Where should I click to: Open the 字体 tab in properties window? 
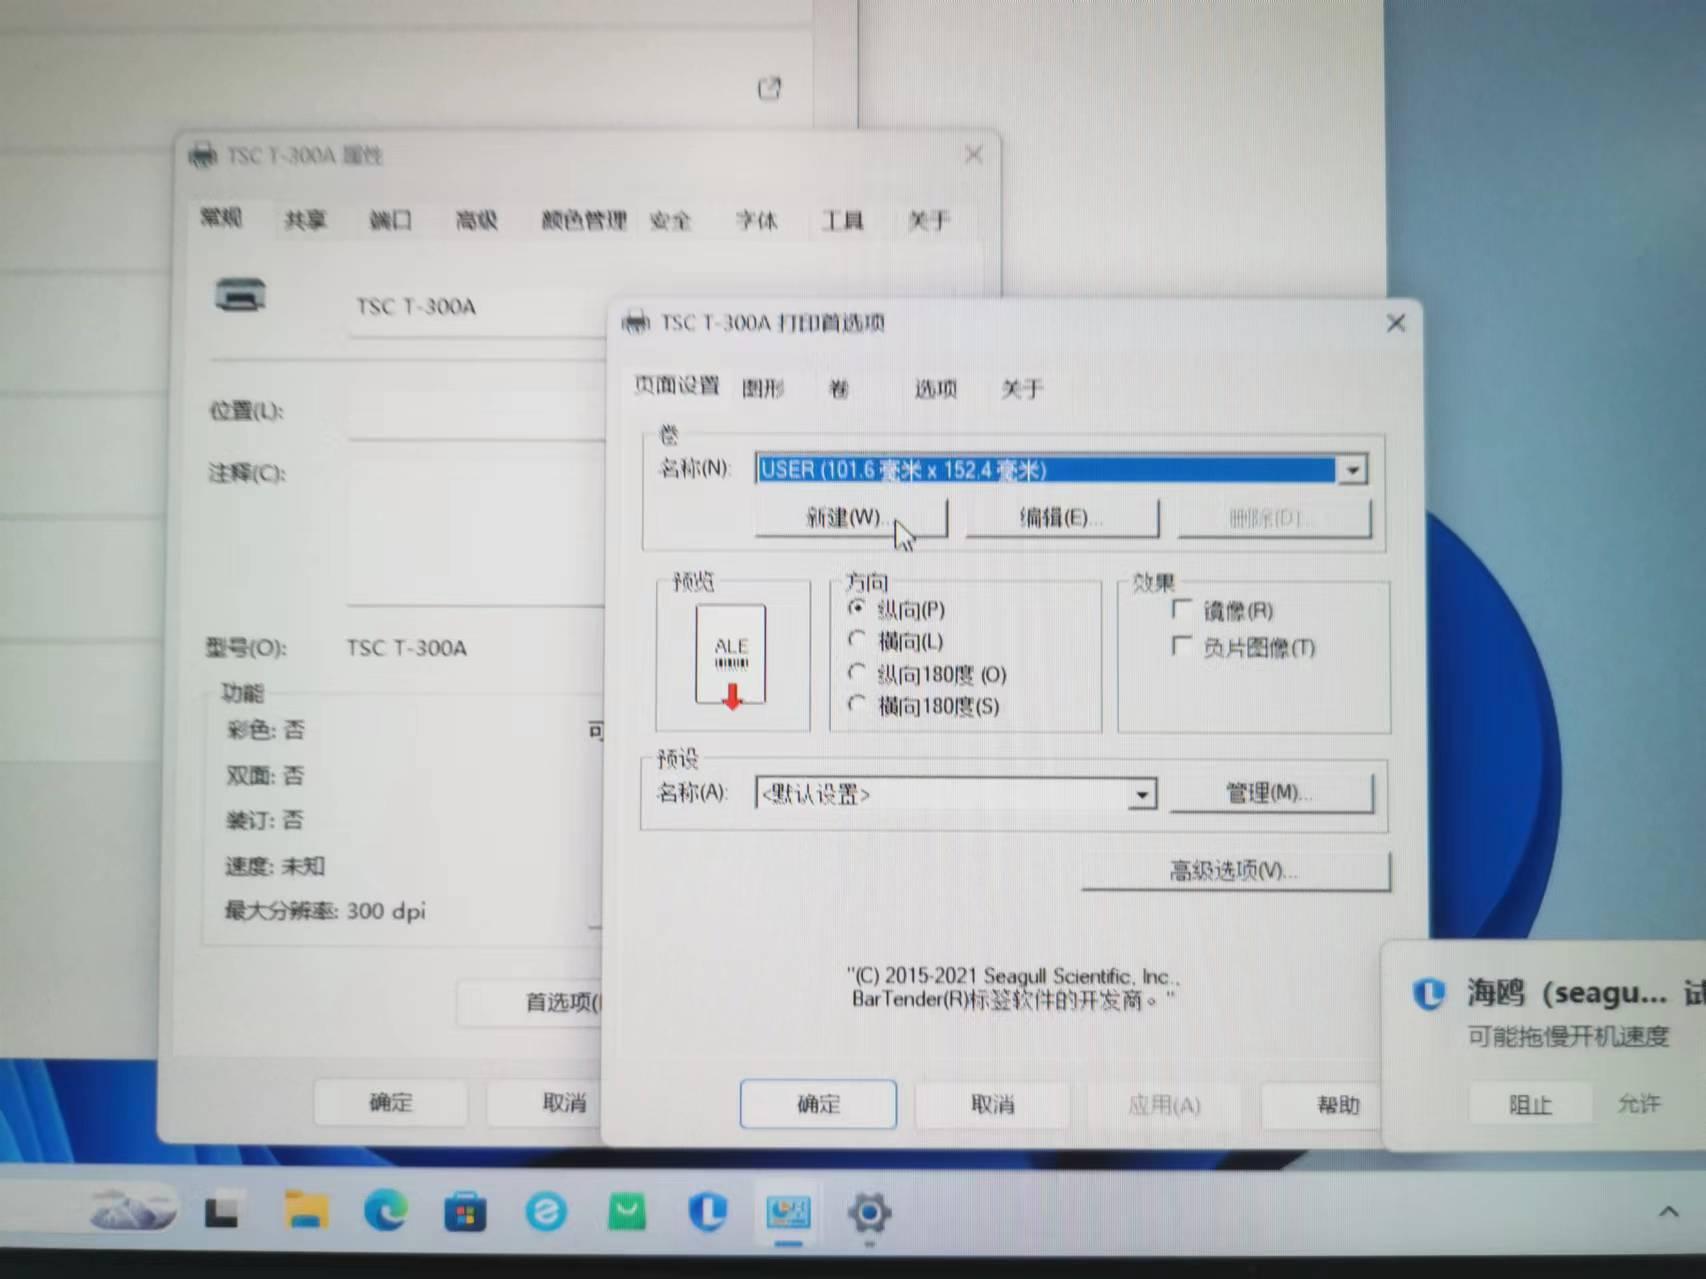756,220
